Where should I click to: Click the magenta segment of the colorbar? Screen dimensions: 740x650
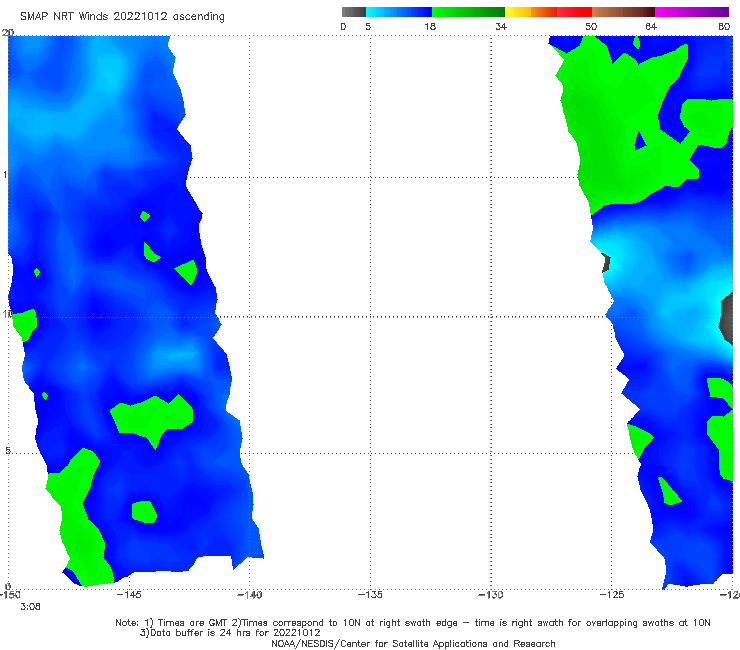pos(692,12)
